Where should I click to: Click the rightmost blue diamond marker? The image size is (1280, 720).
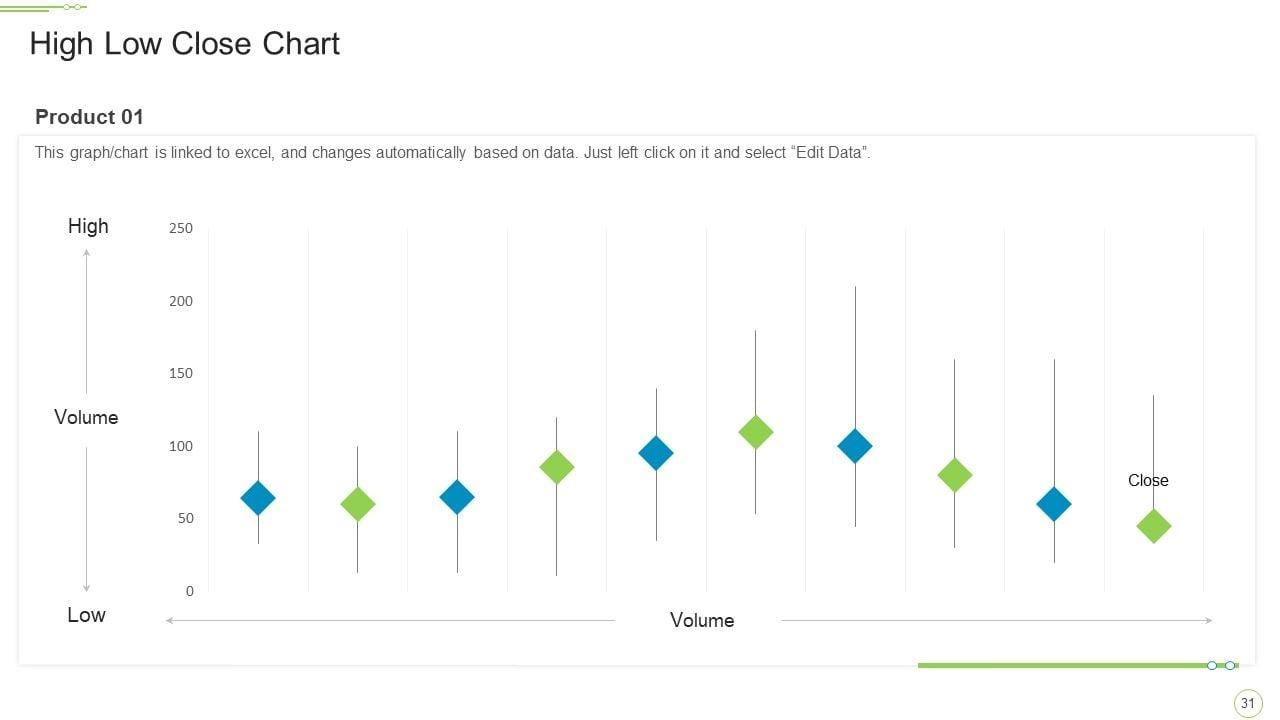[x=1053, y=505]
